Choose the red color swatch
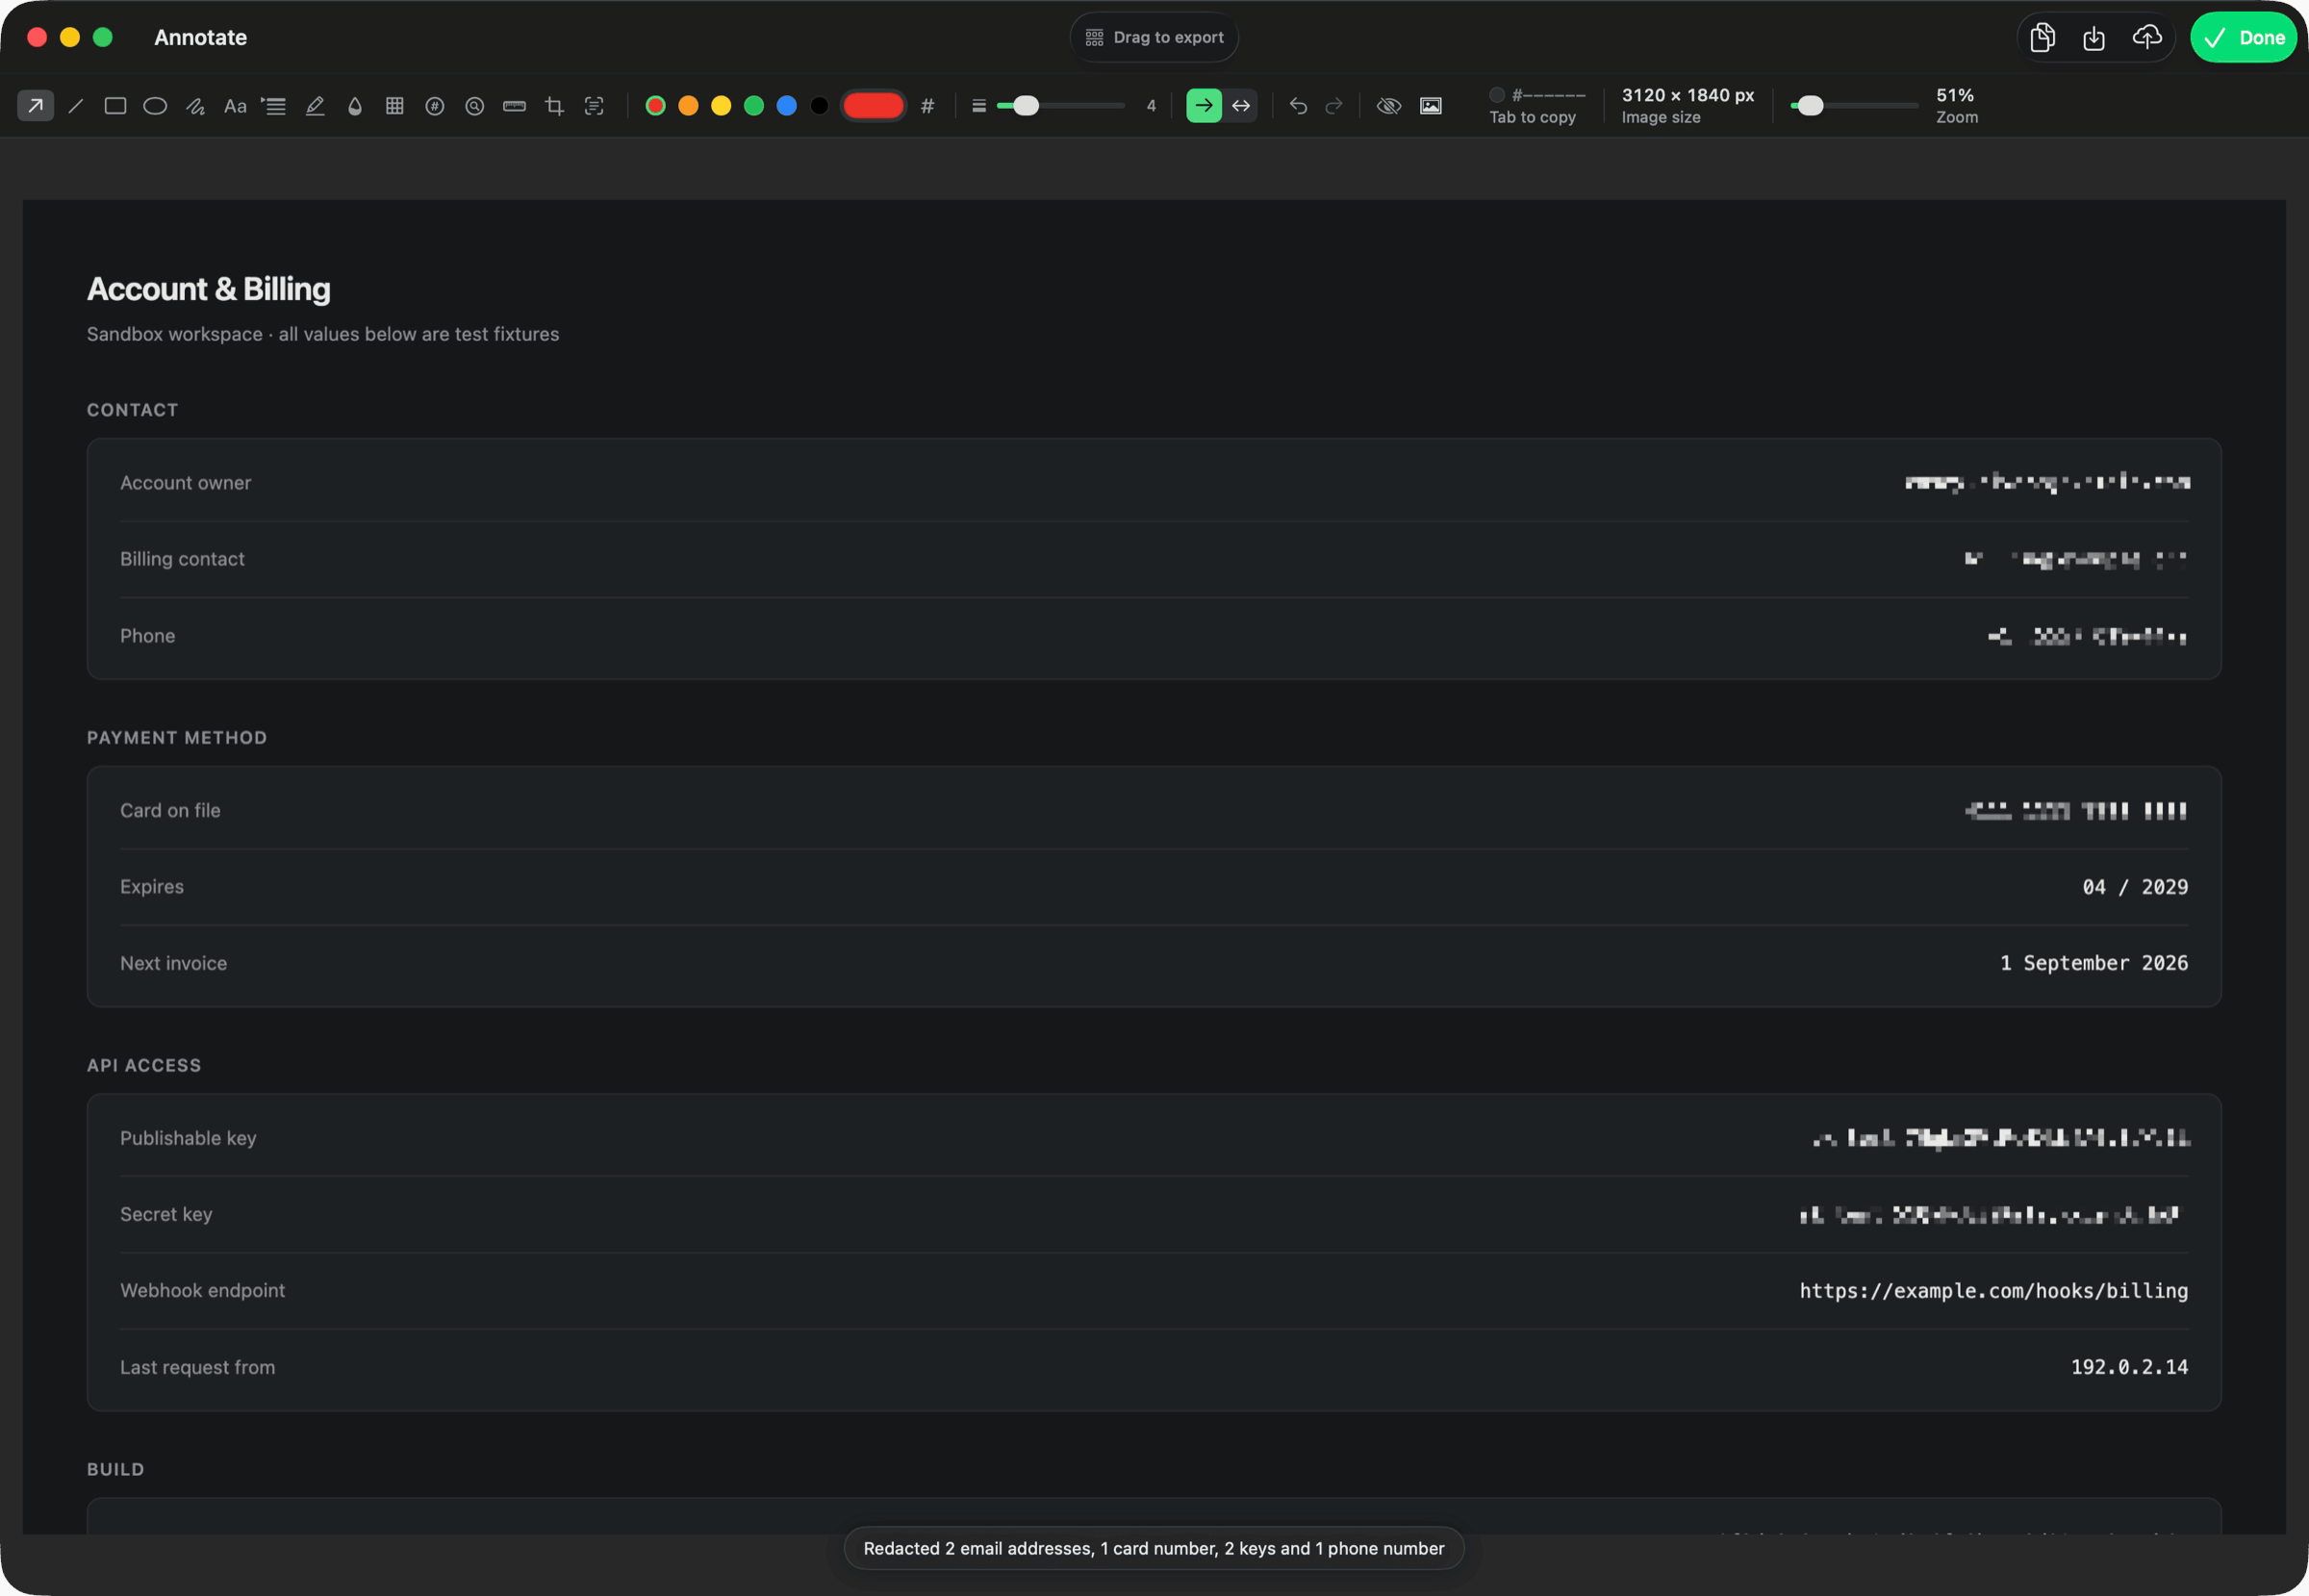Image resolution: width=2309 pixels, height=1596 pixels. 656,105
